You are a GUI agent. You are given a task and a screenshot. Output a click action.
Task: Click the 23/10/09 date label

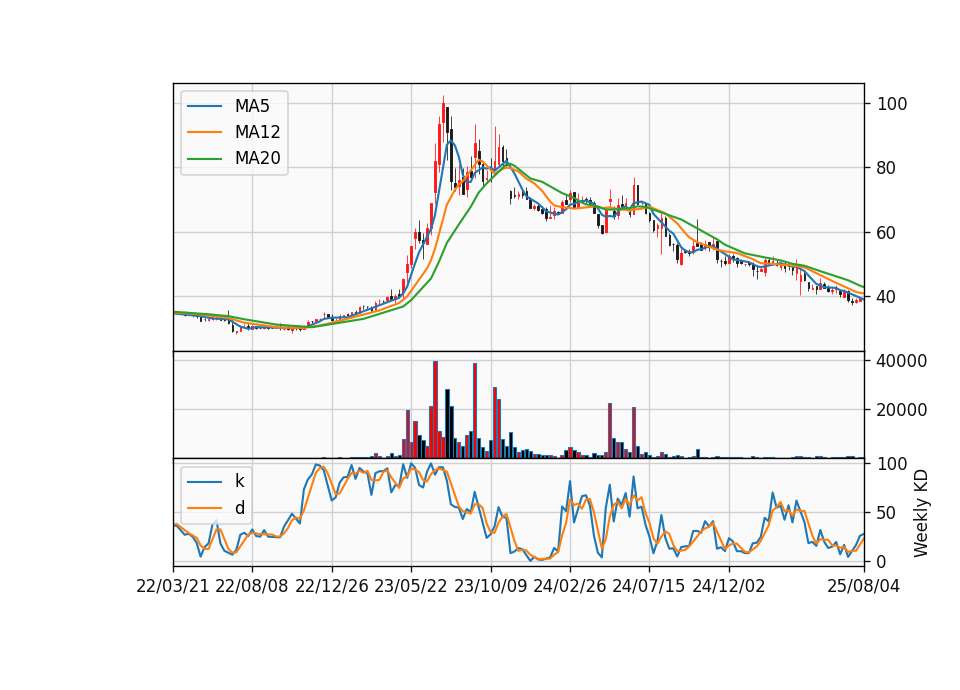point(490,586)
